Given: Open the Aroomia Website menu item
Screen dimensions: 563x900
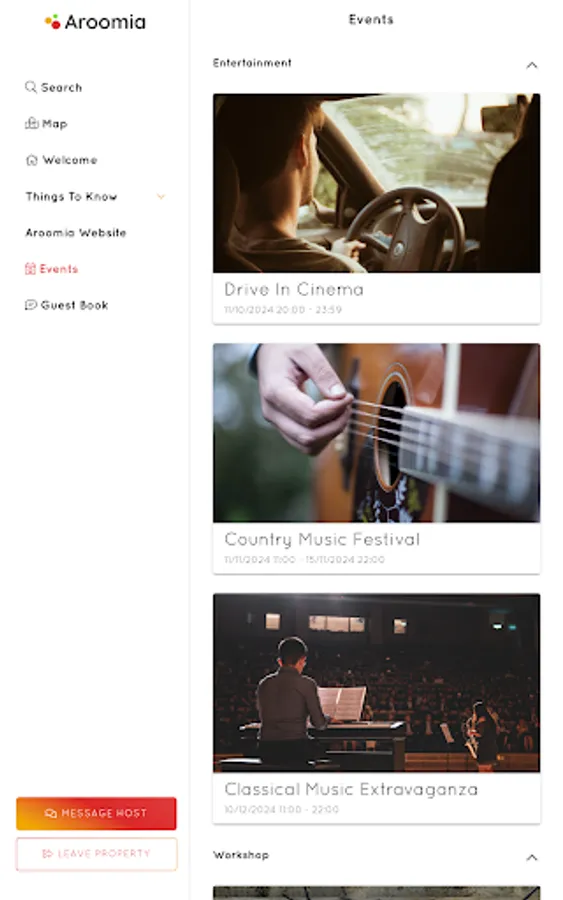Looking at the screenshot, I should click(x=76, y=233).
